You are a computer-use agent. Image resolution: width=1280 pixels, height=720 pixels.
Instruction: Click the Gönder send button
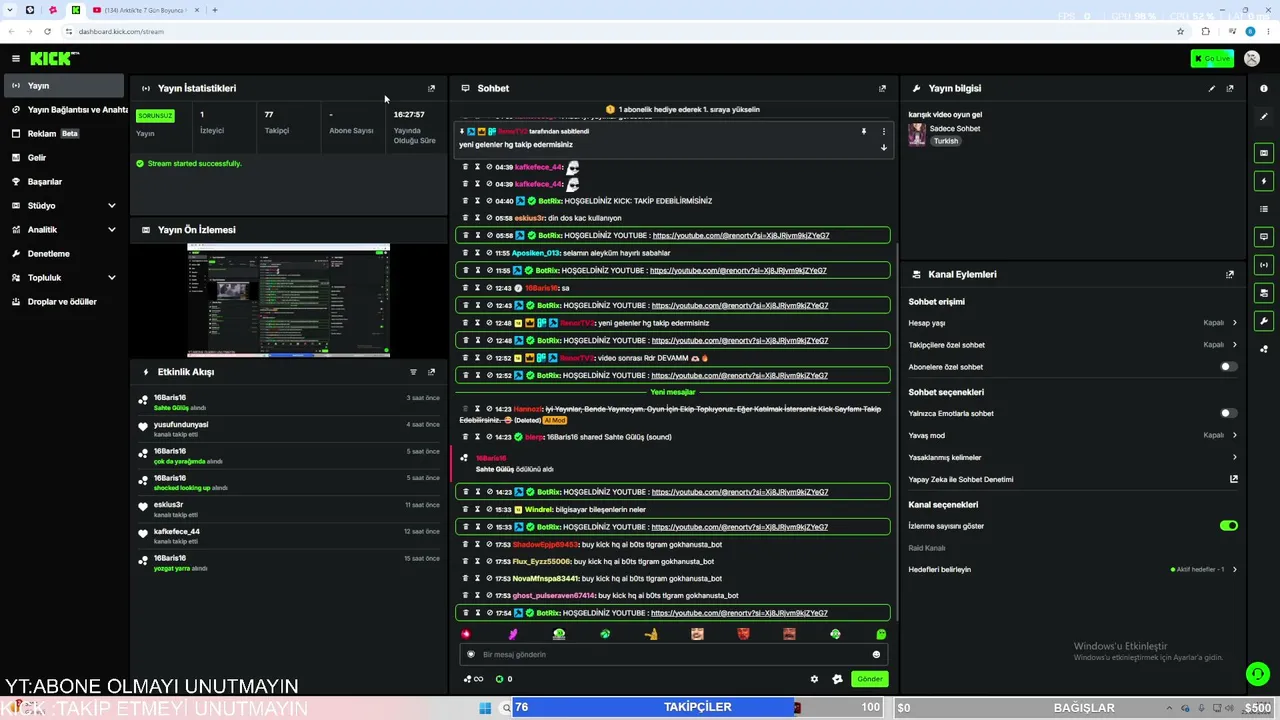click(x=870, y=679)
